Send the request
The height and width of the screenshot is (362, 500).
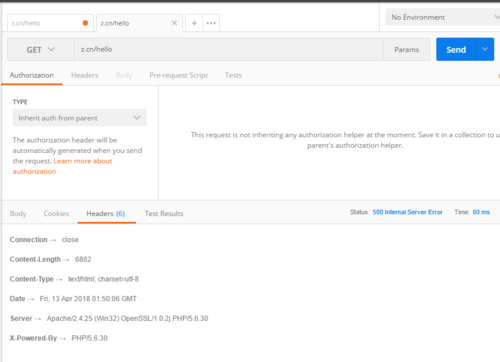click(456, 49)
